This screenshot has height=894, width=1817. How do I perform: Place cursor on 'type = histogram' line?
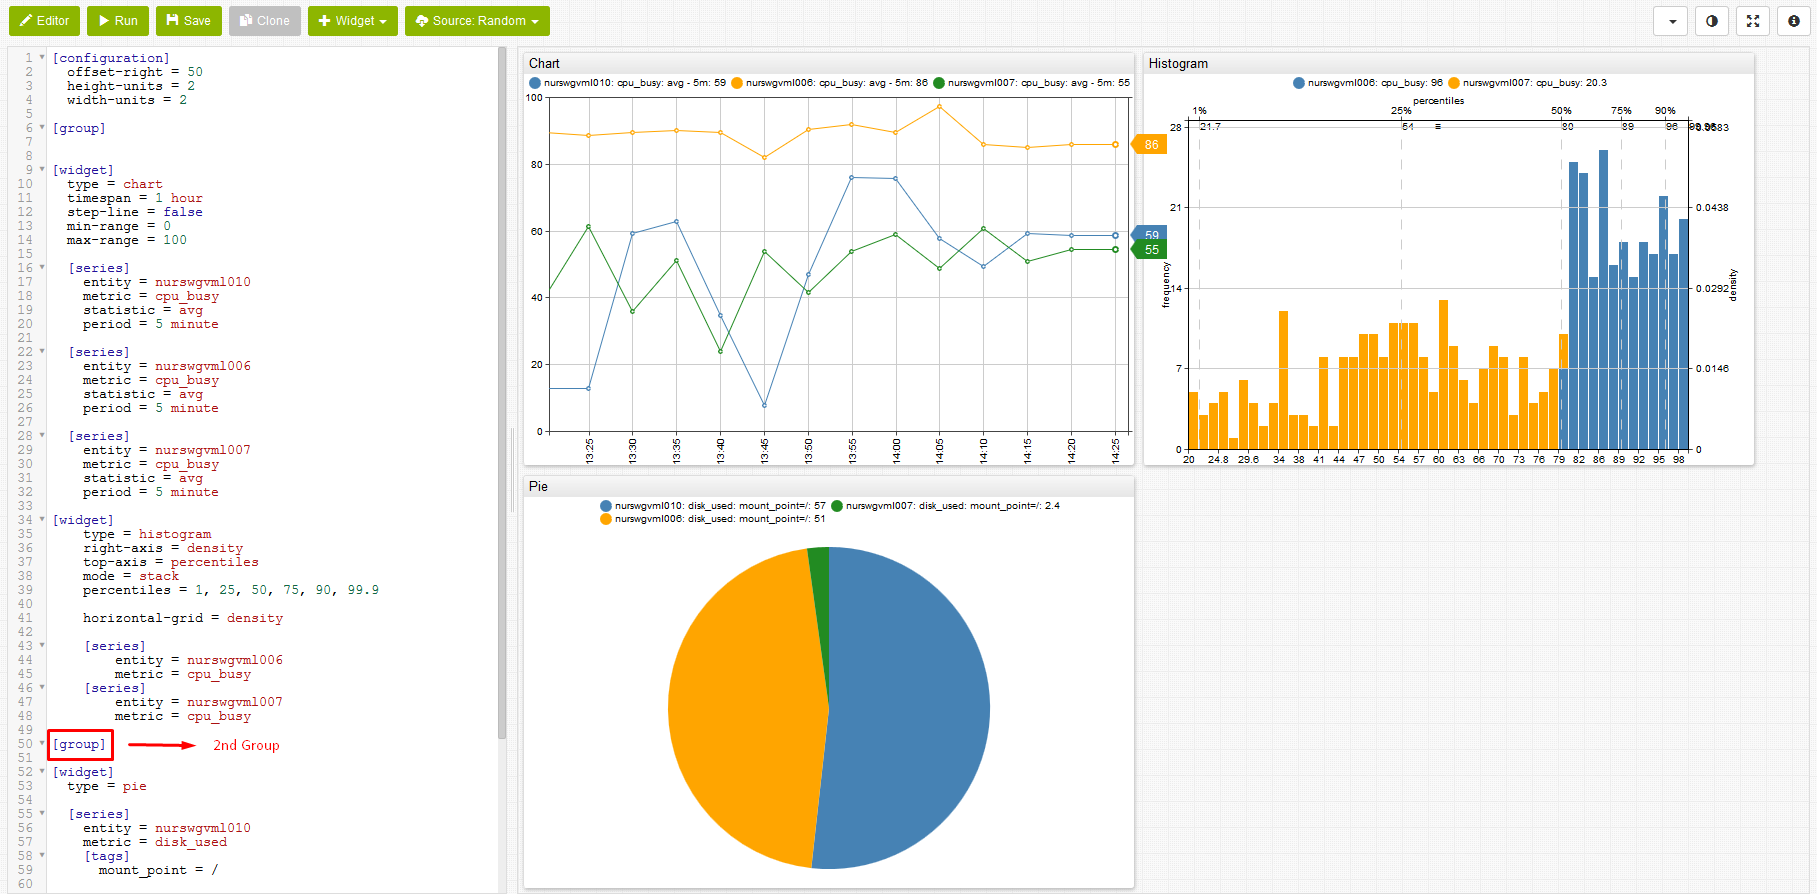pos(147,534)
